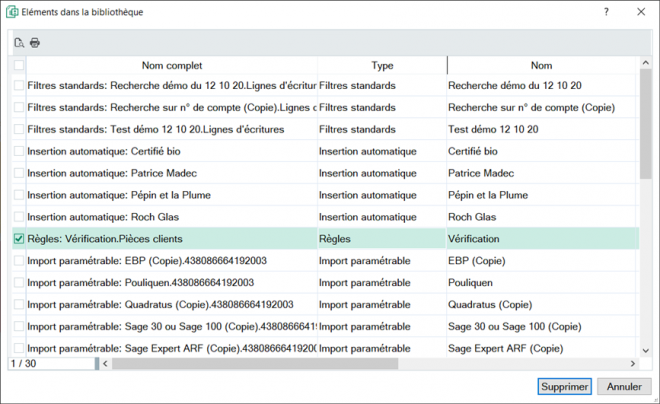The width and height of the screenshot is (660, 404).
Task: Toggle the select-all checkbox in header
Action: click(x=19, y=65)
